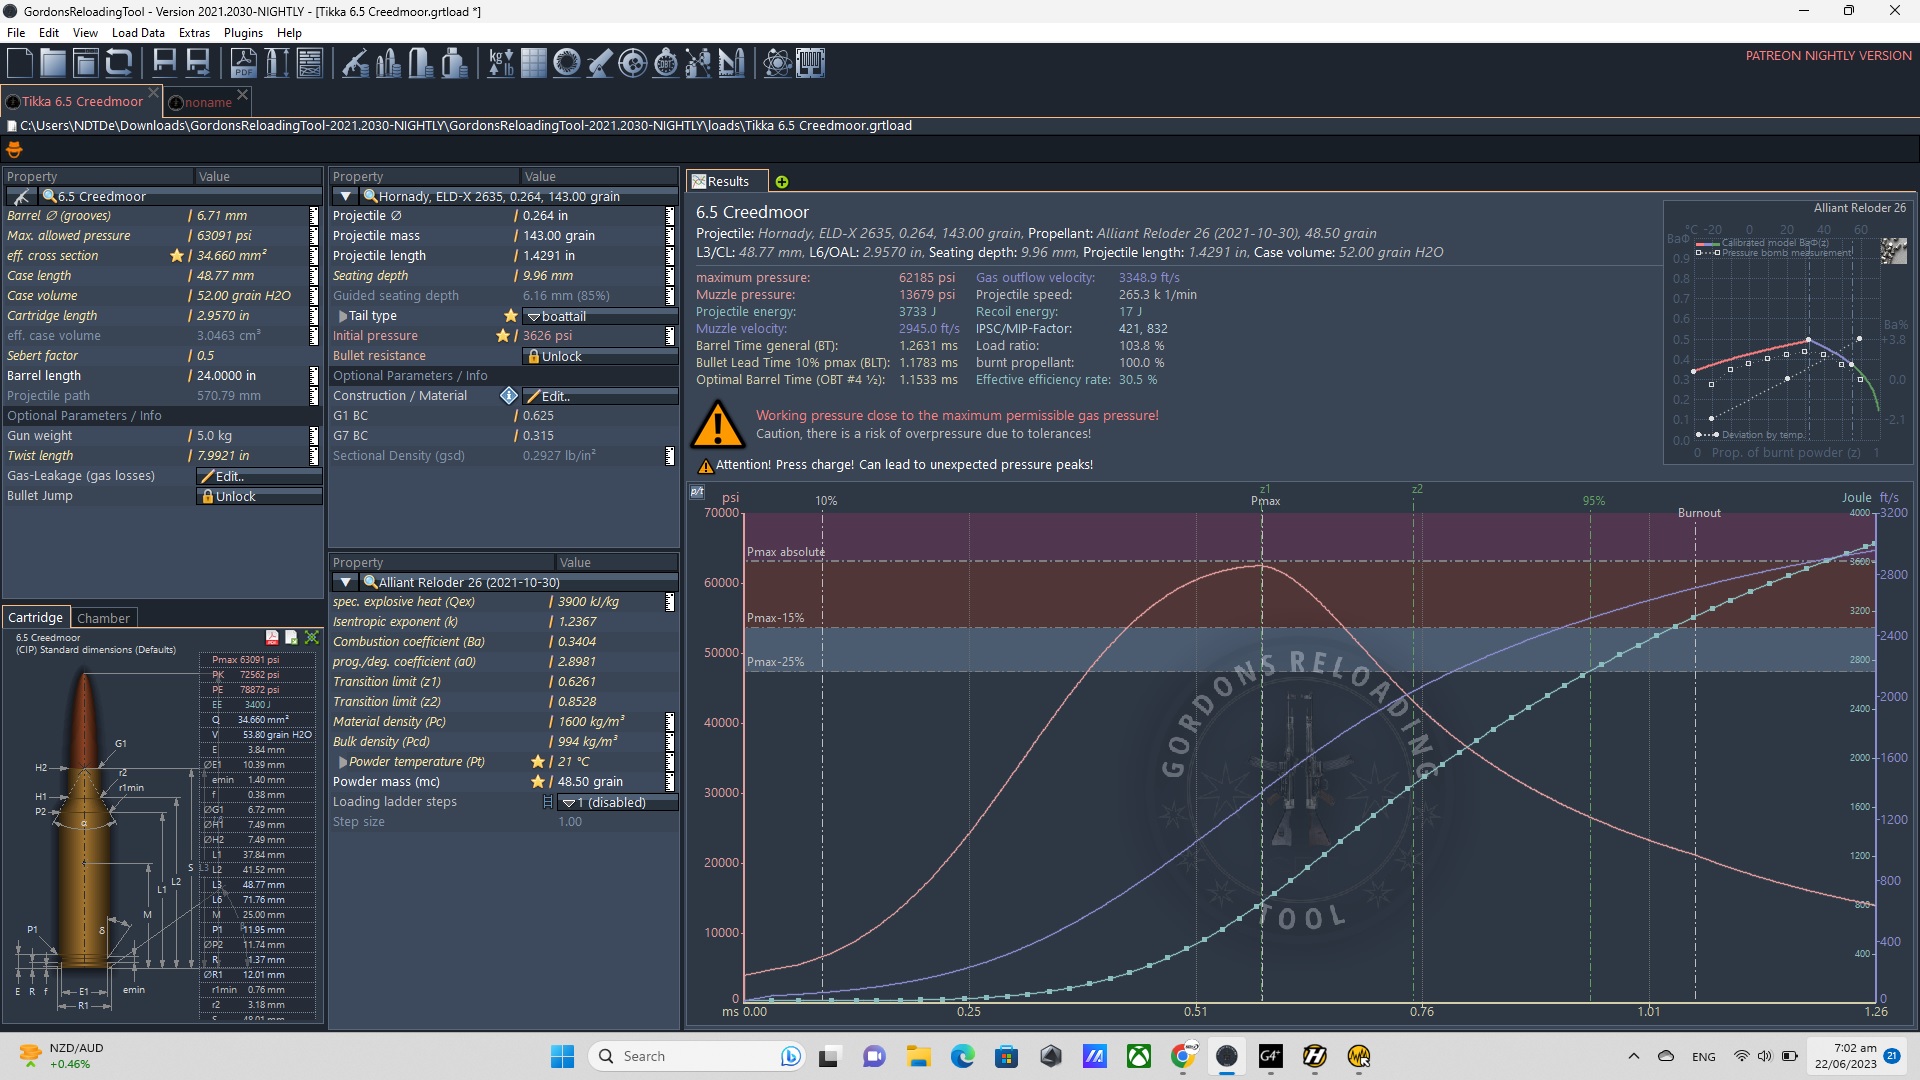The width and height of the screenshot is (1920, 1080).
Task: Click the results graph add tab icon
Action: click(778, 181)
